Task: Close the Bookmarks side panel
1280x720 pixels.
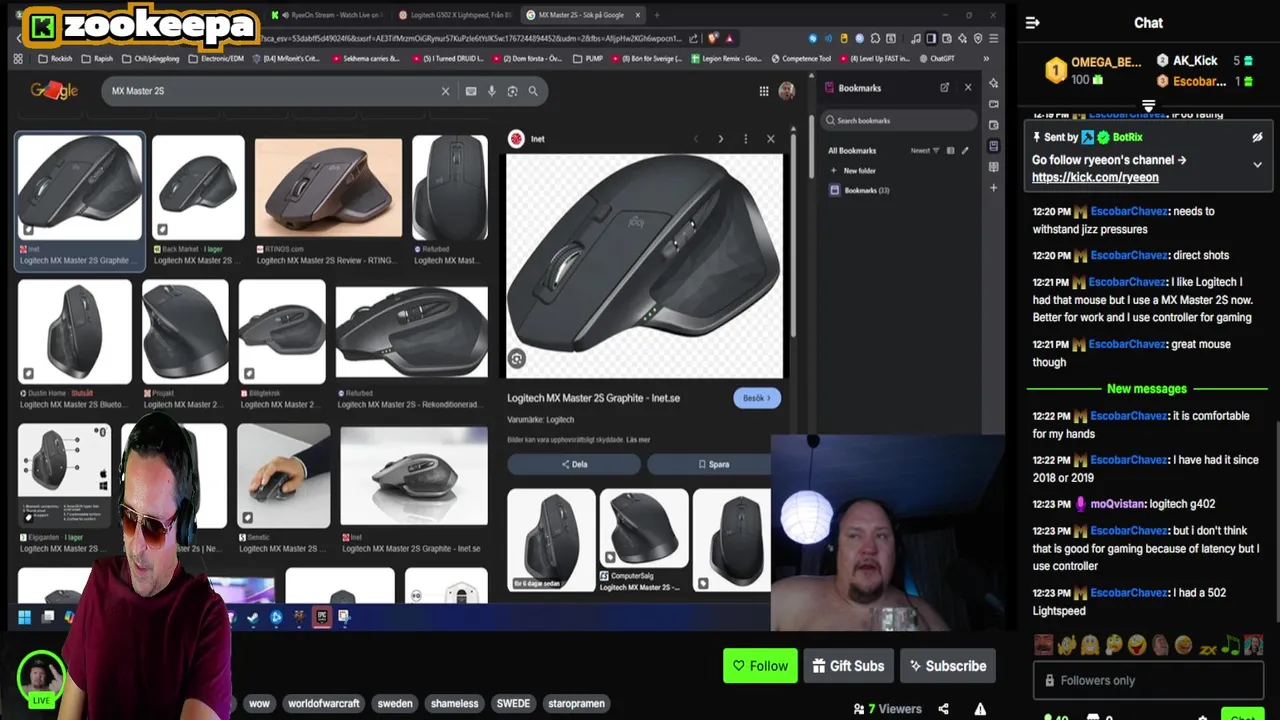Action: [x=968, y=88]
